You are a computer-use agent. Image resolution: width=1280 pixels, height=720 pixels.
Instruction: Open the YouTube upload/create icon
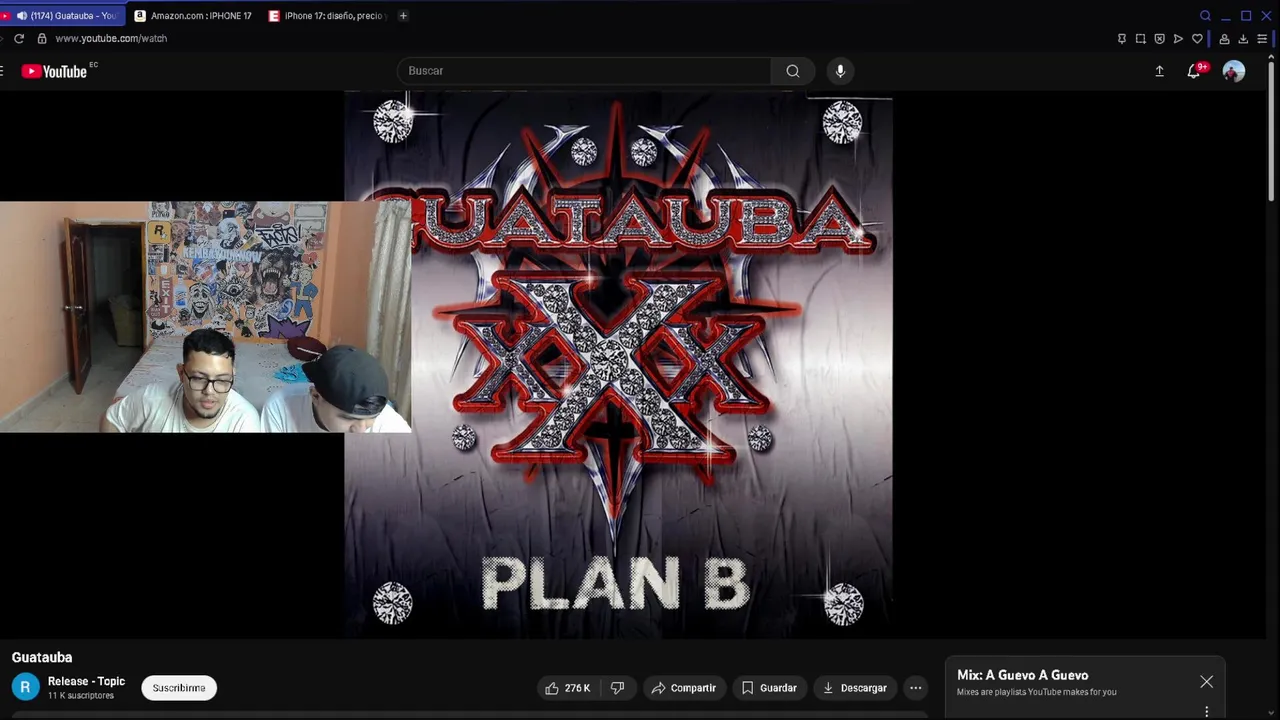tap(1159, 71)
